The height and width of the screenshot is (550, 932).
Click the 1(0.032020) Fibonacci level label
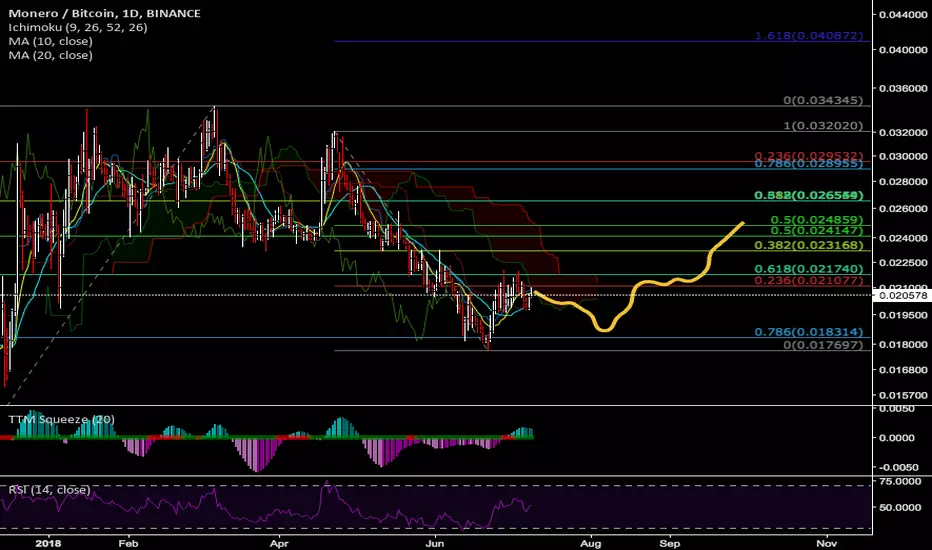coord(823,126)
